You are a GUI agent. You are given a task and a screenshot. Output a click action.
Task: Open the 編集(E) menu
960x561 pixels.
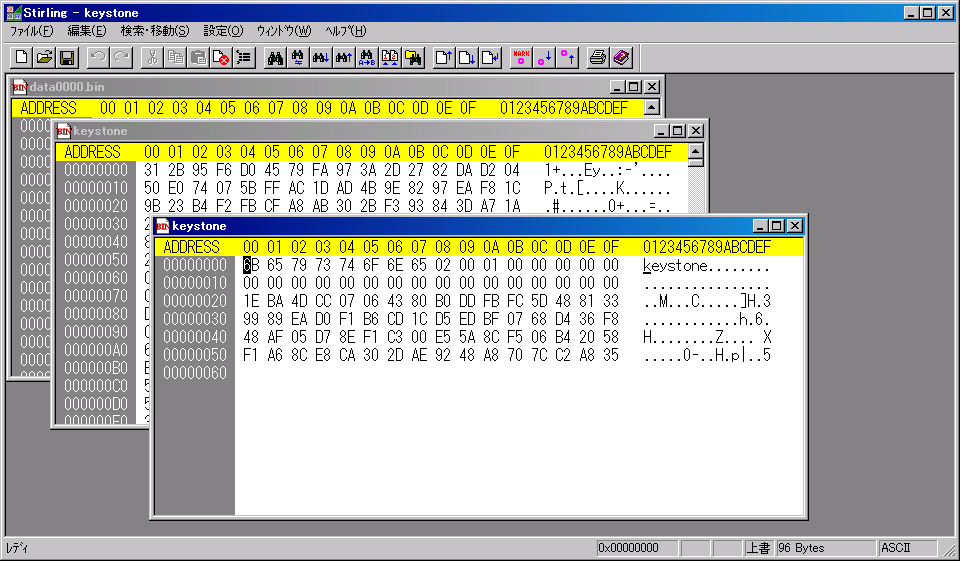[x=87, y=31]
